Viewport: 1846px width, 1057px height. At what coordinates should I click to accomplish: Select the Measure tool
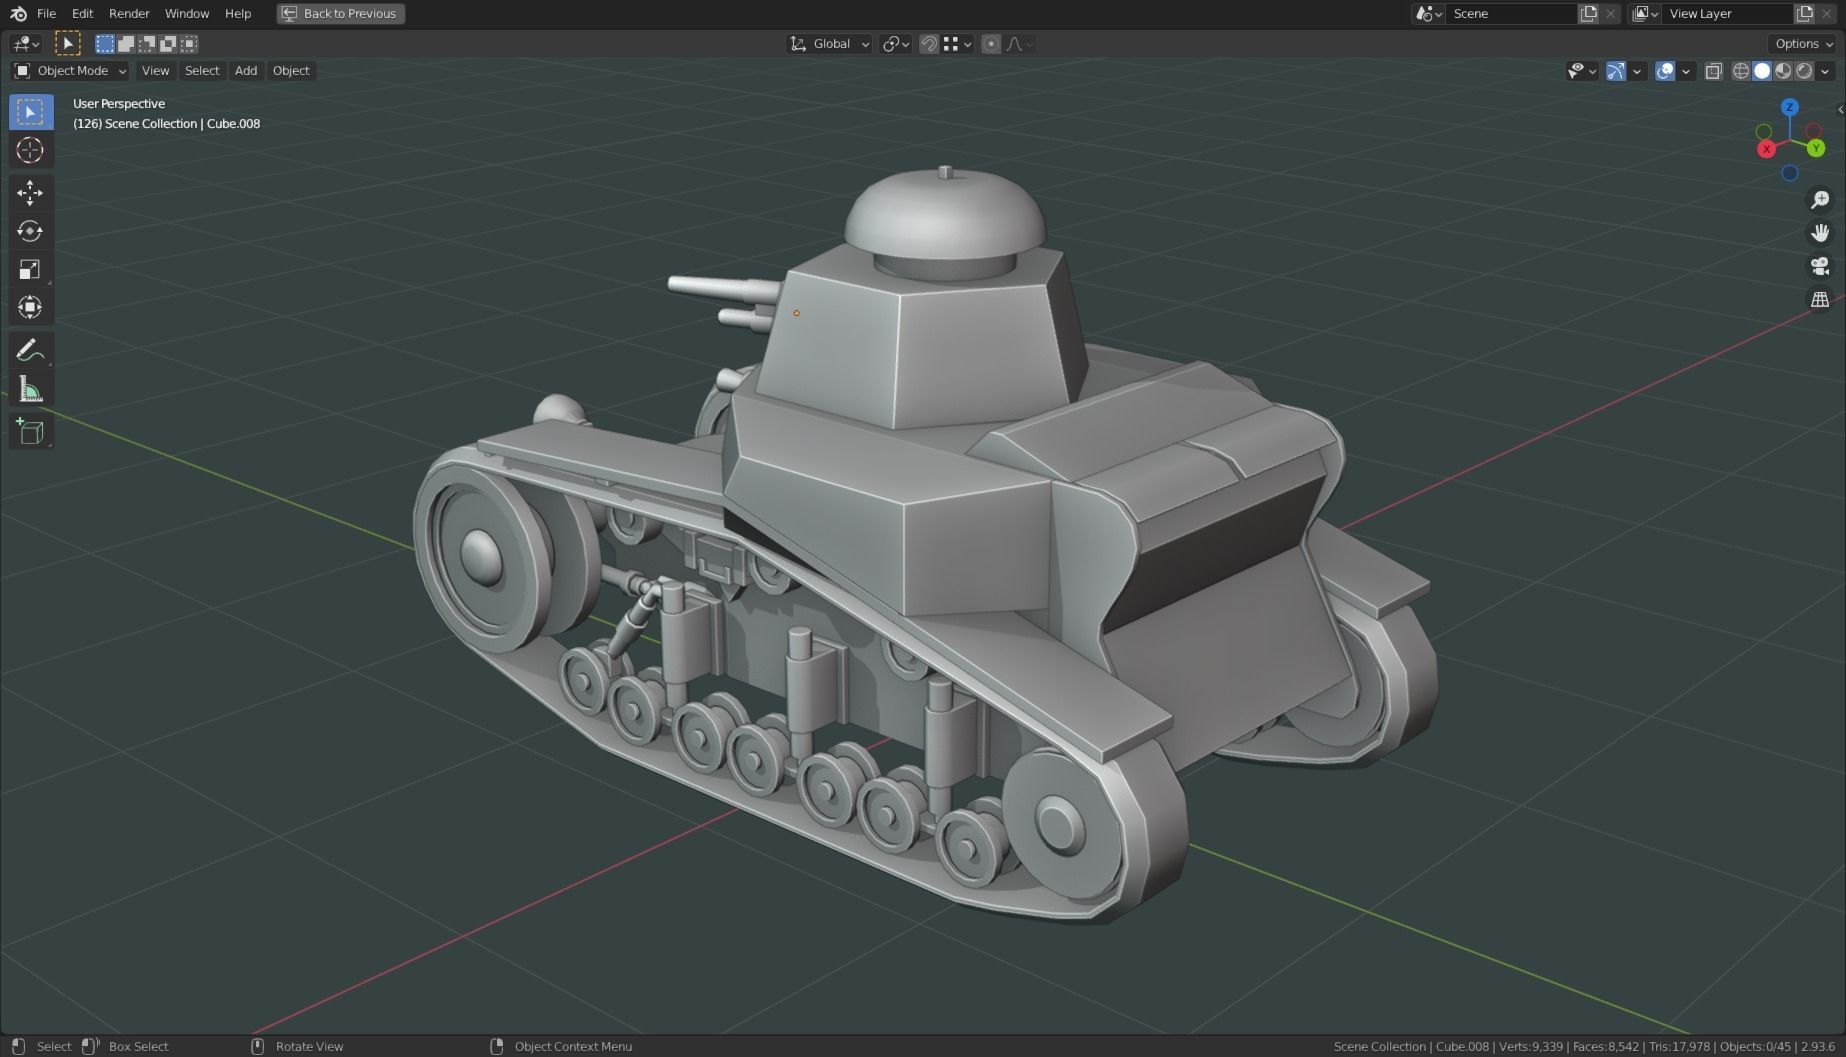[30, 389]
